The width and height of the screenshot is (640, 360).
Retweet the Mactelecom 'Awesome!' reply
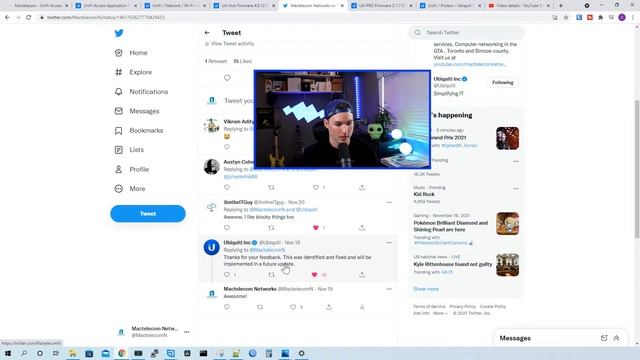pyautogui.click(x=260, y=307)
